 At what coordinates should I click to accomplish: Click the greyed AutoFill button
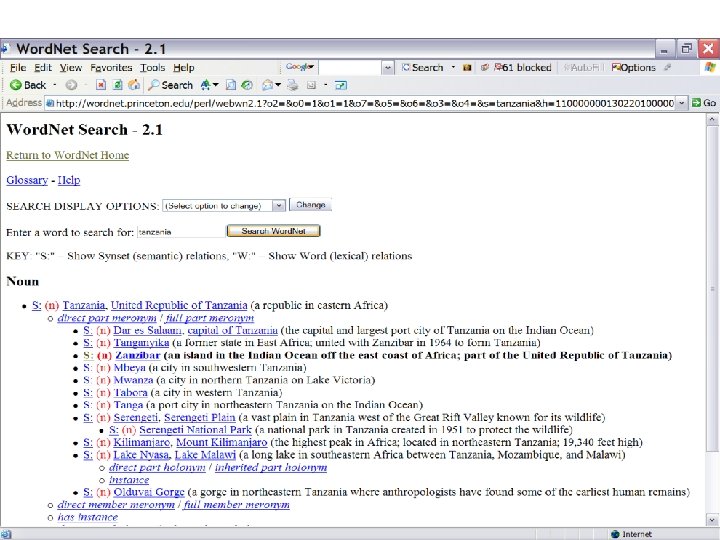583,68
